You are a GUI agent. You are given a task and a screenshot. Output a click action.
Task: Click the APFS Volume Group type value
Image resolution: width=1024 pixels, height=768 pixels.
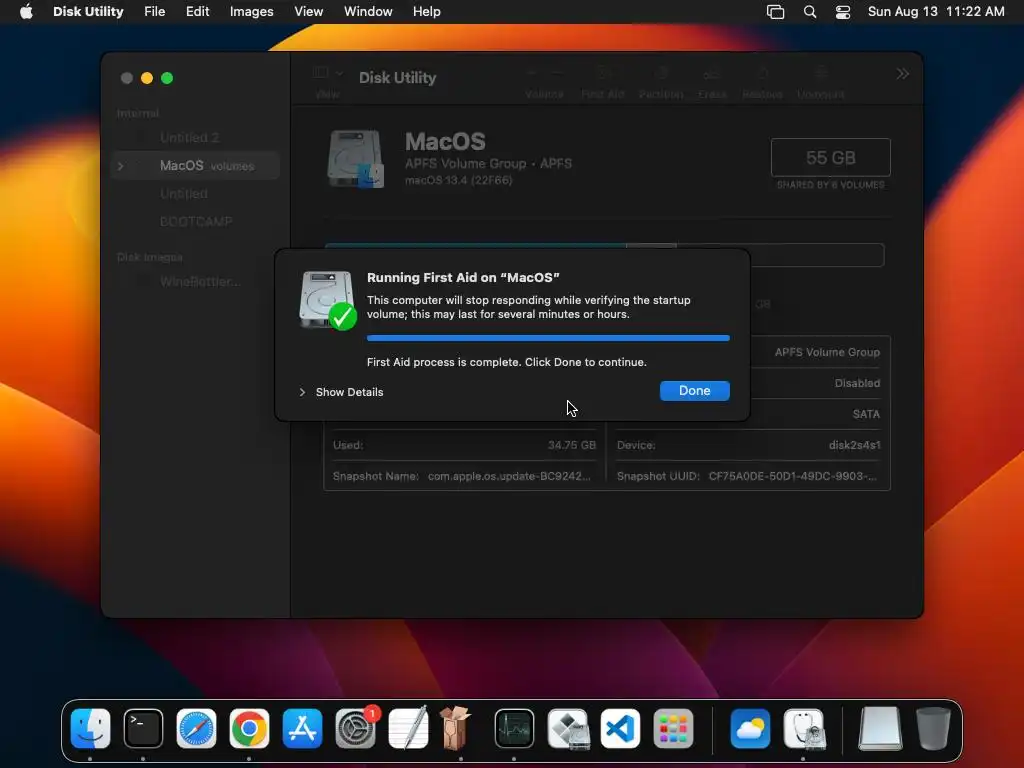pyautogui.click(x=827, y=352)
